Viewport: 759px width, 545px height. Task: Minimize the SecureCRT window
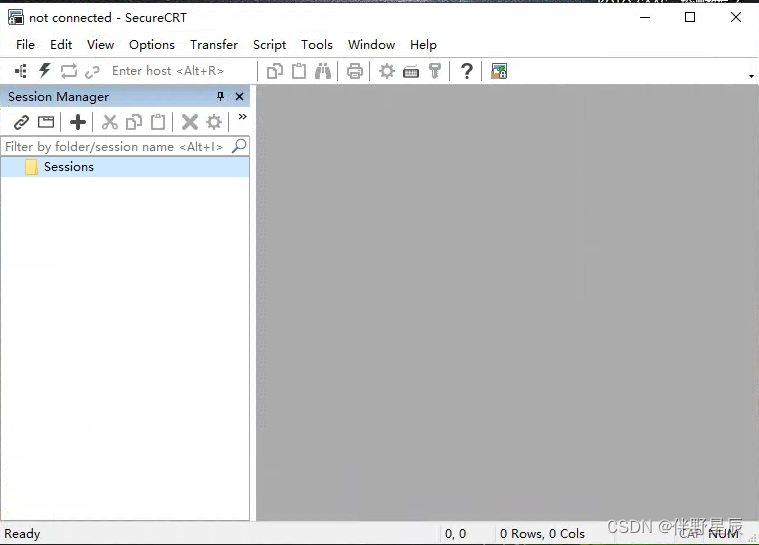[645, 17]
